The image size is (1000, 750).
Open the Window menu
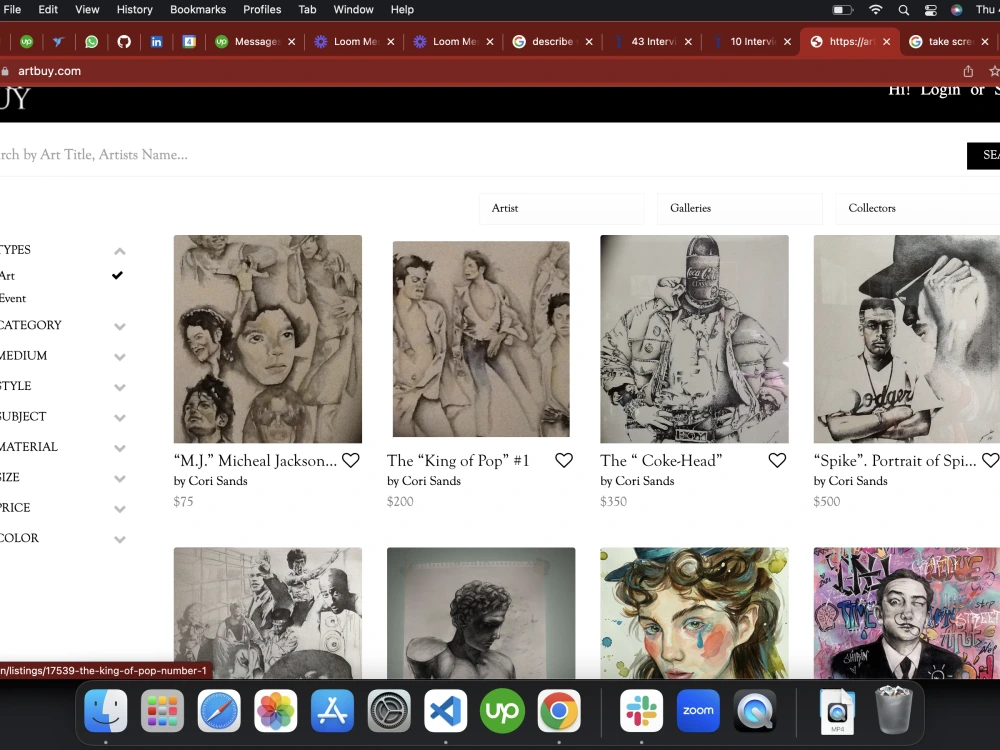point(353,10)
